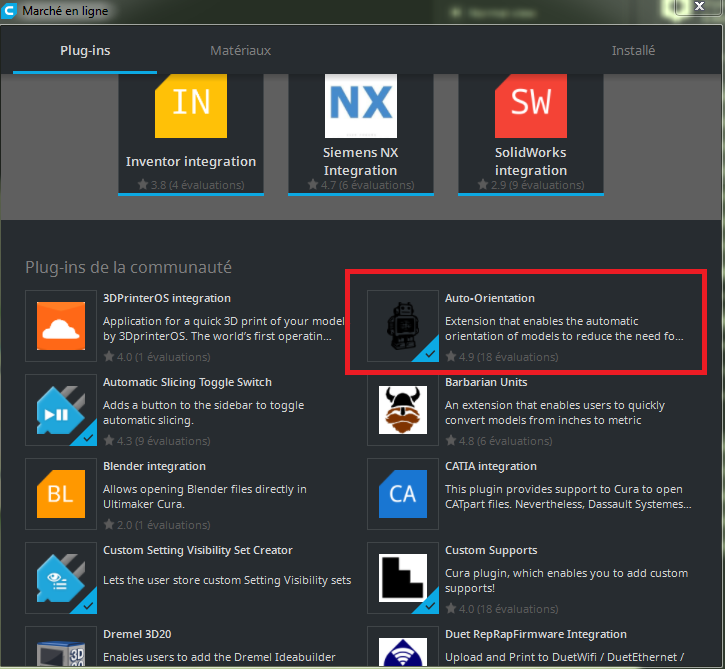Click Auto-Orientation 4.9 (18 évaluations) rating

pyautogui.click(x=502, y=357)
